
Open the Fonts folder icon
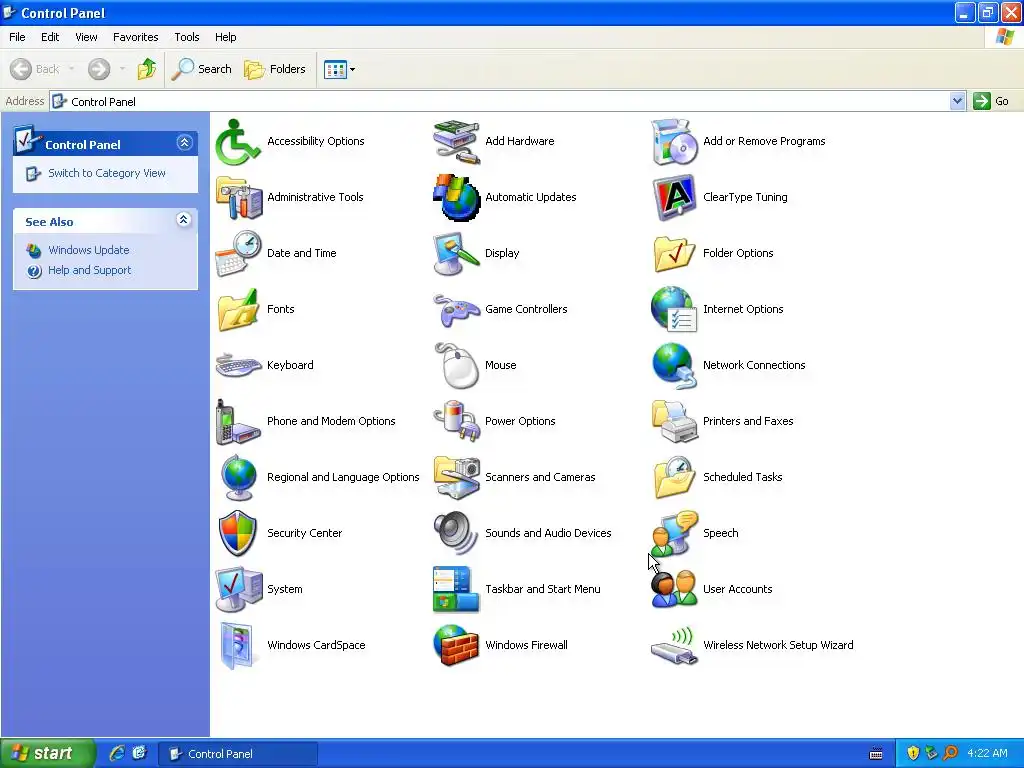238,310
